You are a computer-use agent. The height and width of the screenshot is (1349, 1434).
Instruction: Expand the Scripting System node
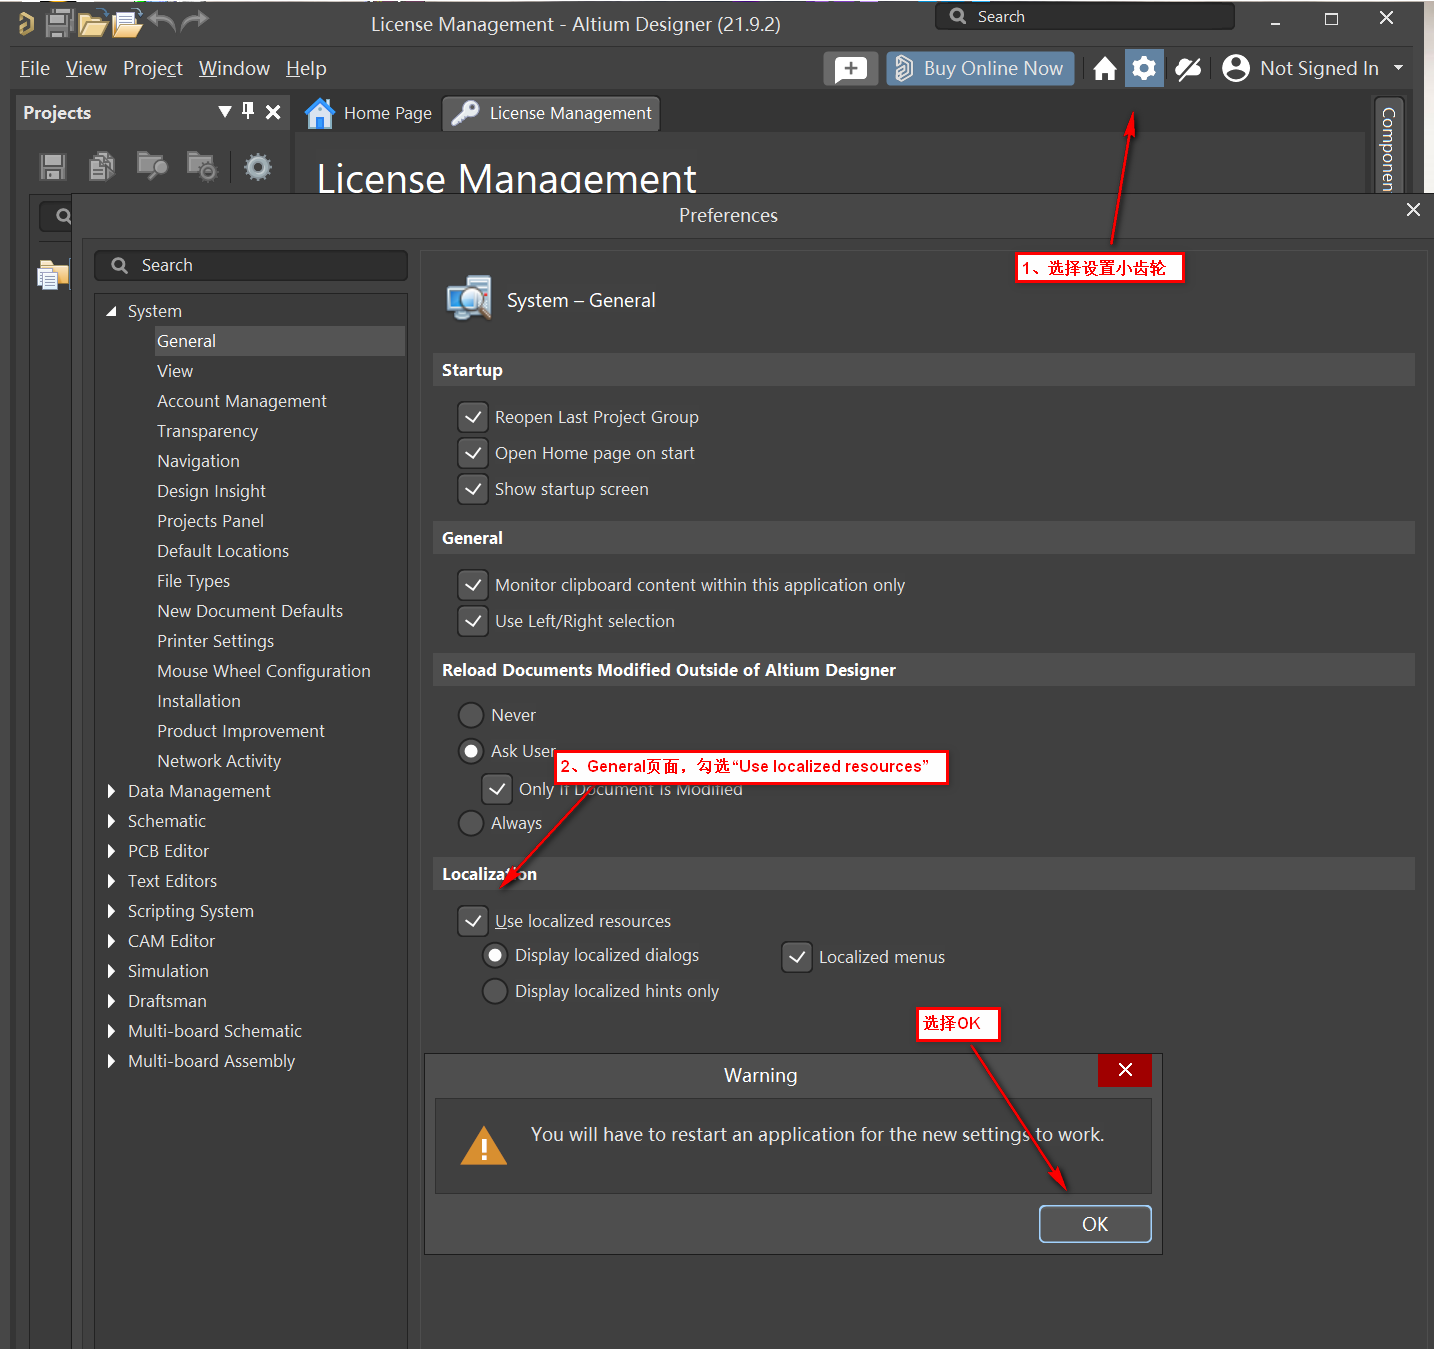(x=111, y=911)
